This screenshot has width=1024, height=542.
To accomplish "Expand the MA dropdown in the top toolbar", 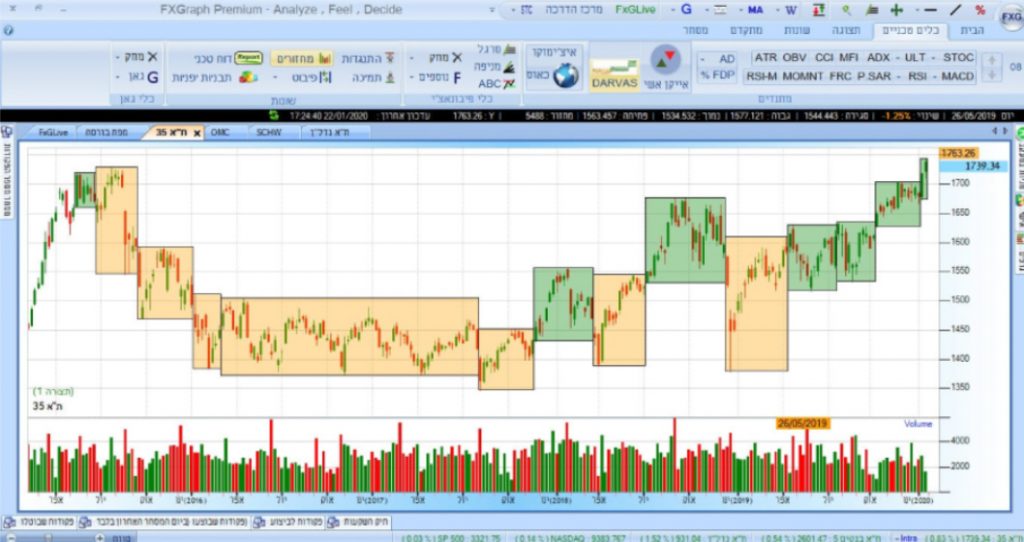I will click(756, 9).
